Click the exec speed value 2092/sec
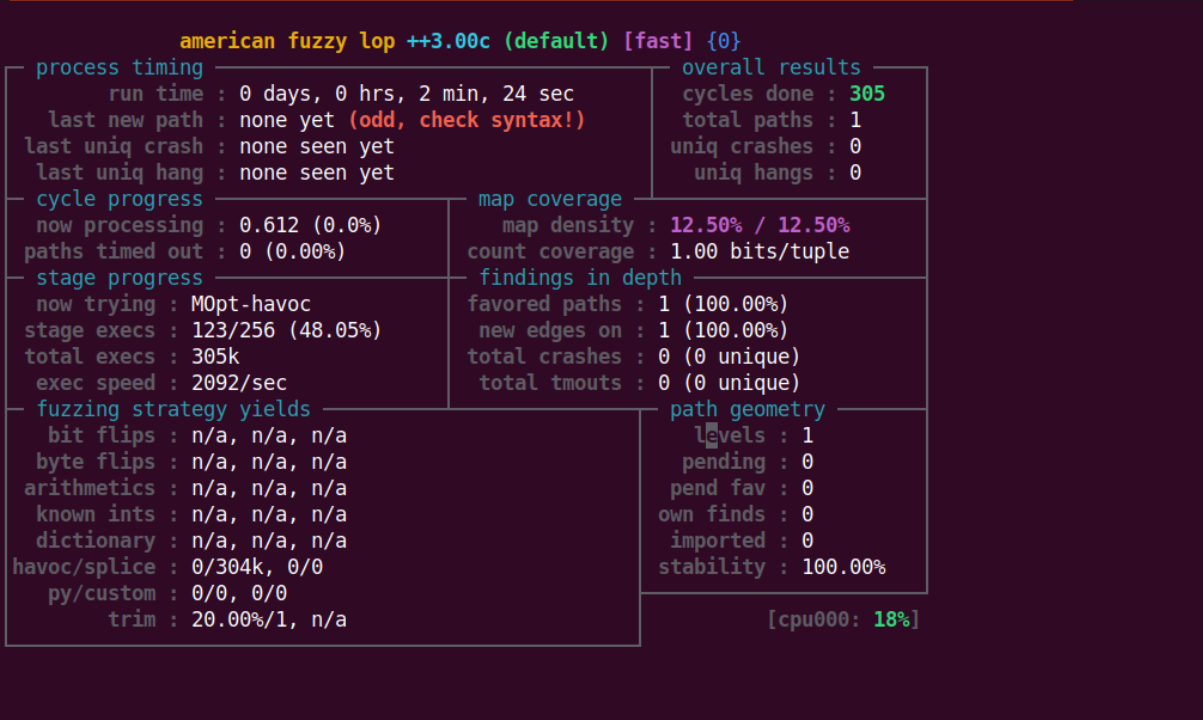Viewport: 1203px width, 720px height. (x=239, y=383)
